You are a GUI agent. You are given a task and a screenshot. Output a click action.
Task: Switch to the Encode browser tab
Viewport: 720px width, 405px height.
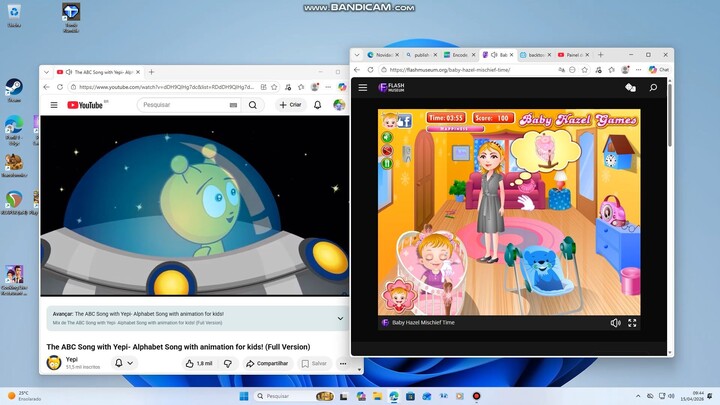457,55
